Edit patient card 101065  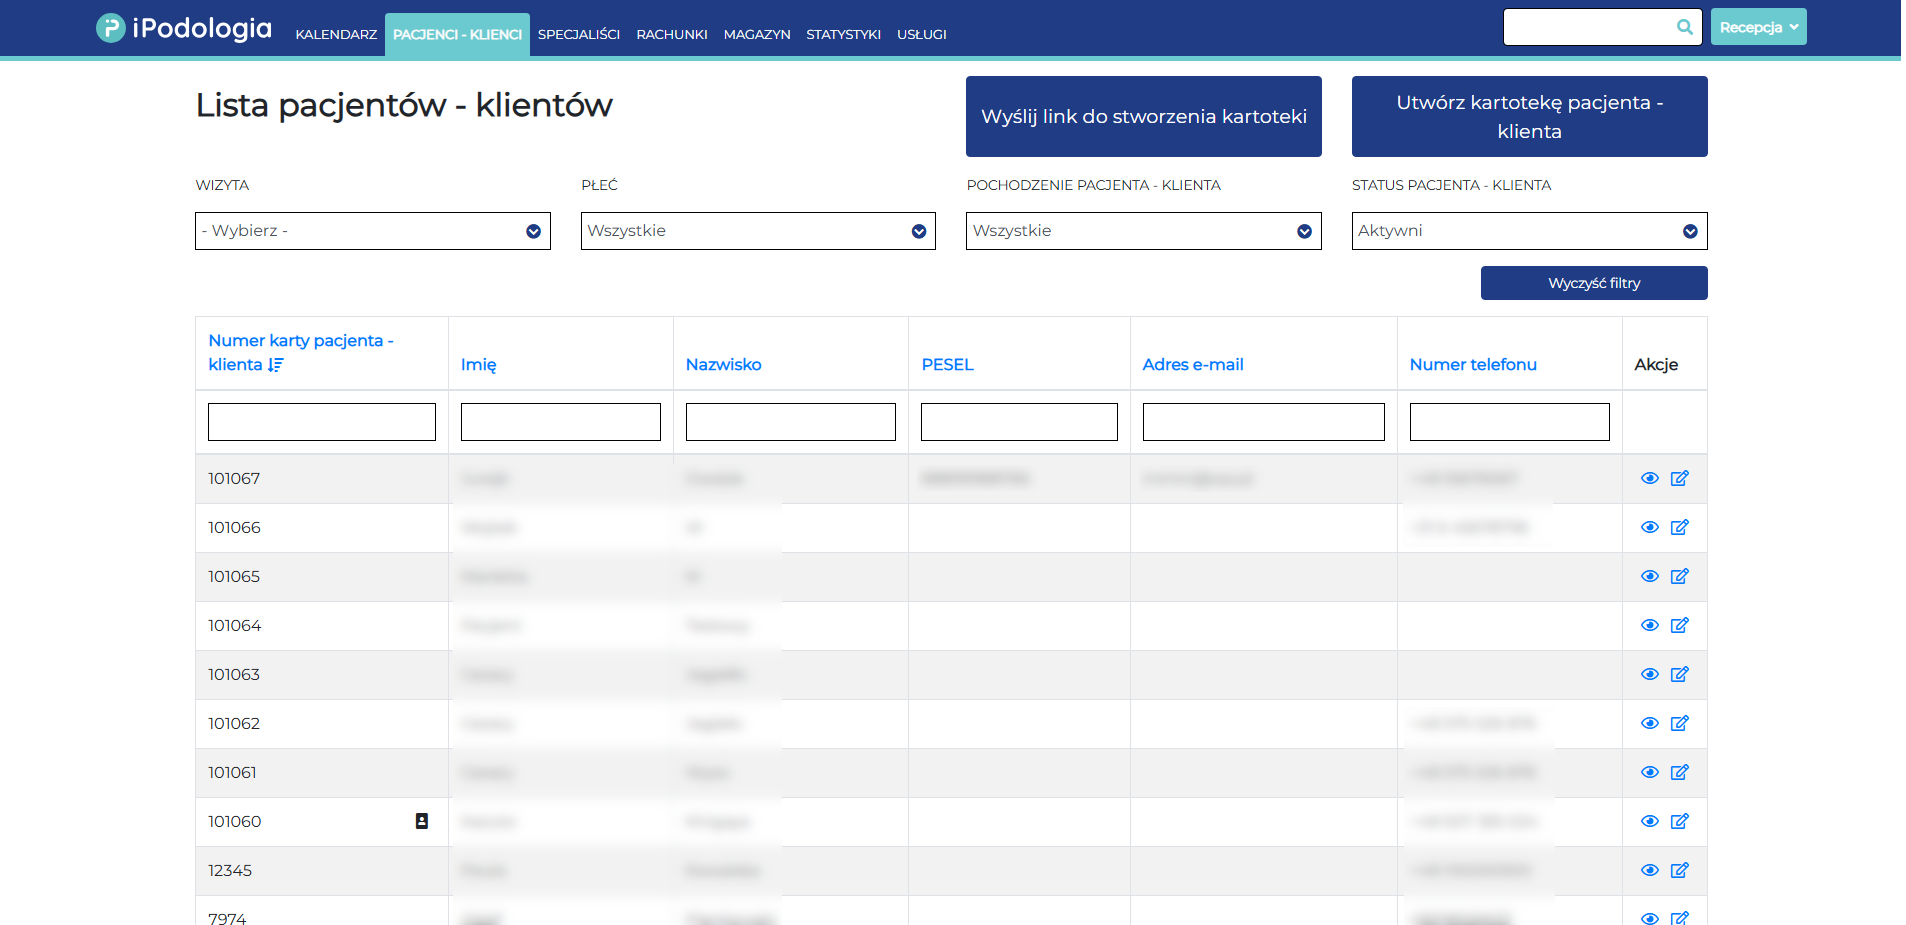1679,576
